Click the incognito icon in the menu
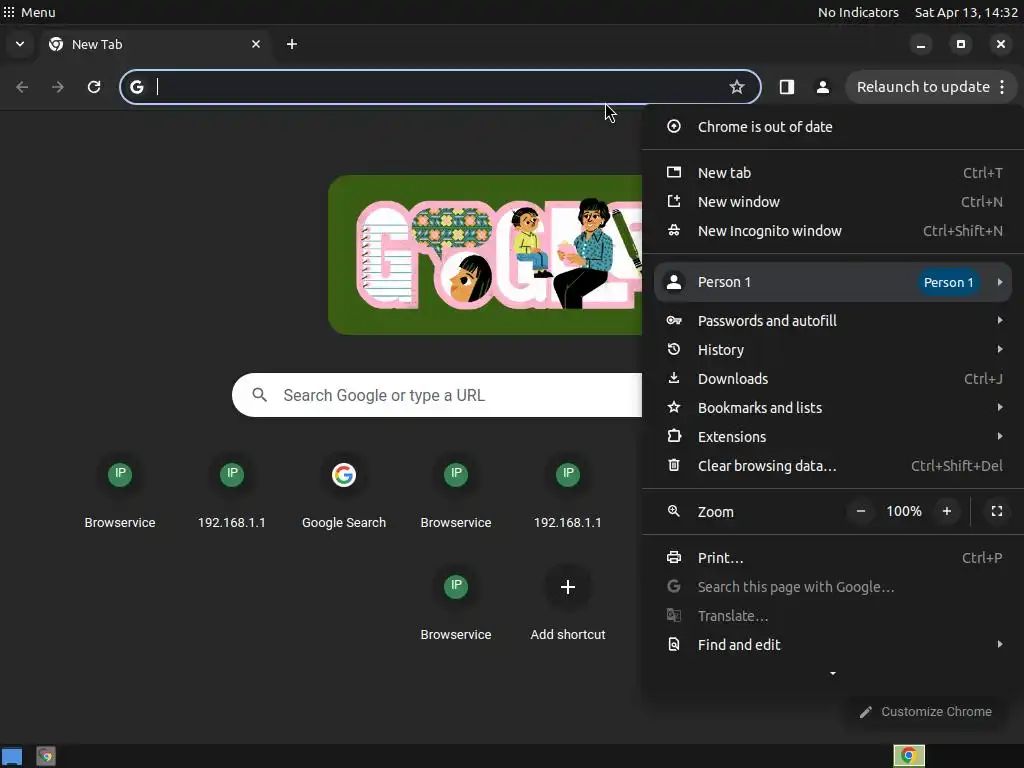The width and height of the screenshot is (1024, 768). coord(674,230)
